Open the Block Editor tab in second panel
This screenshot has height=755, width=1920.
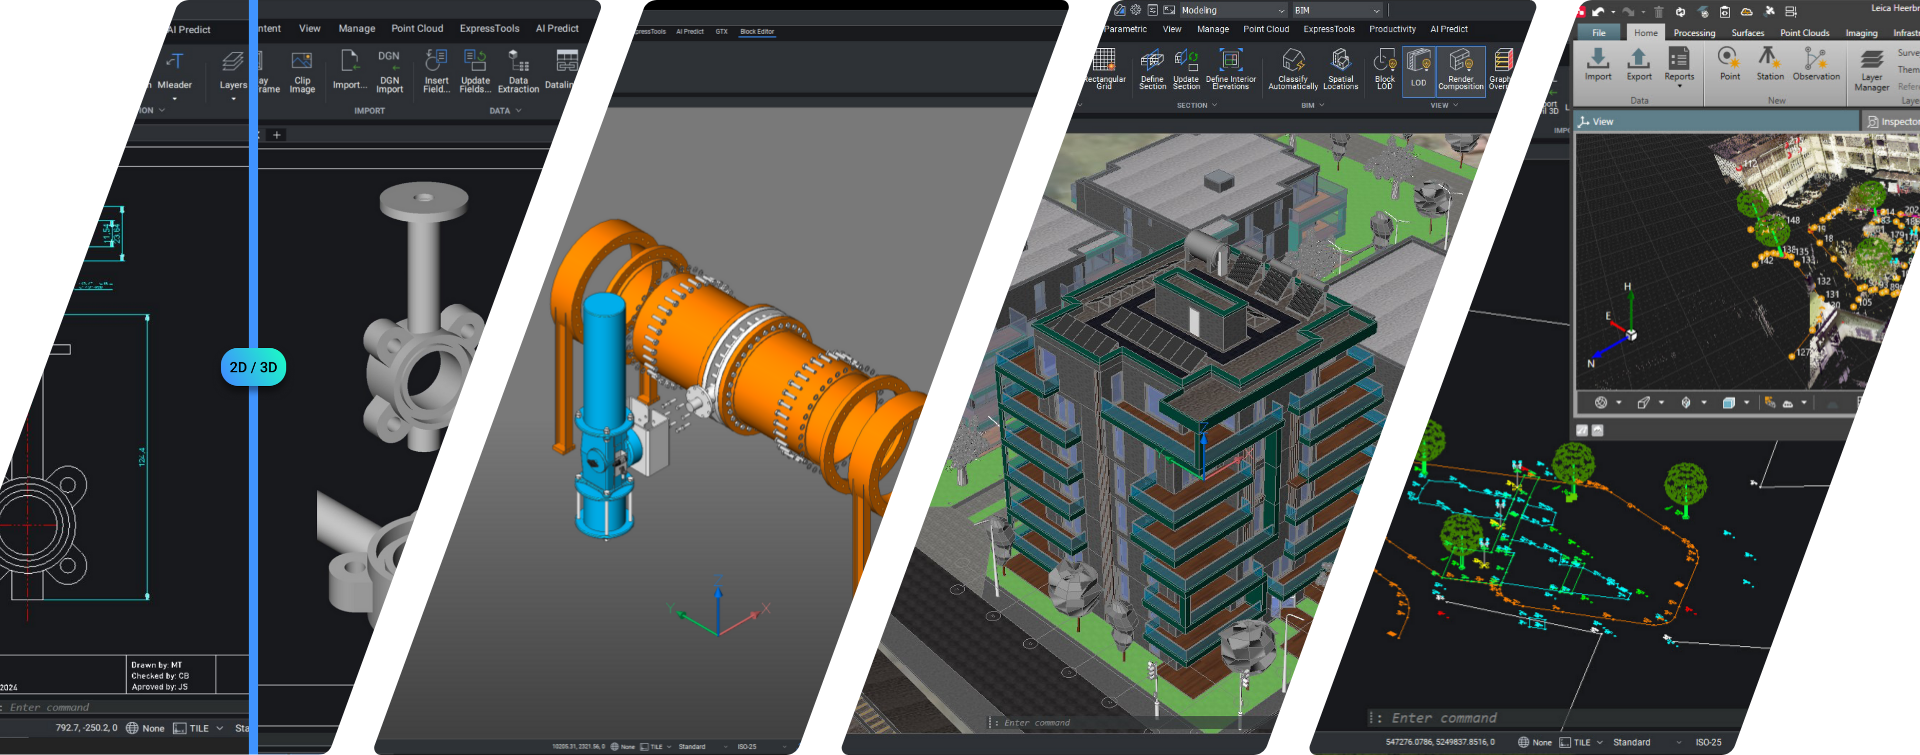757,32
